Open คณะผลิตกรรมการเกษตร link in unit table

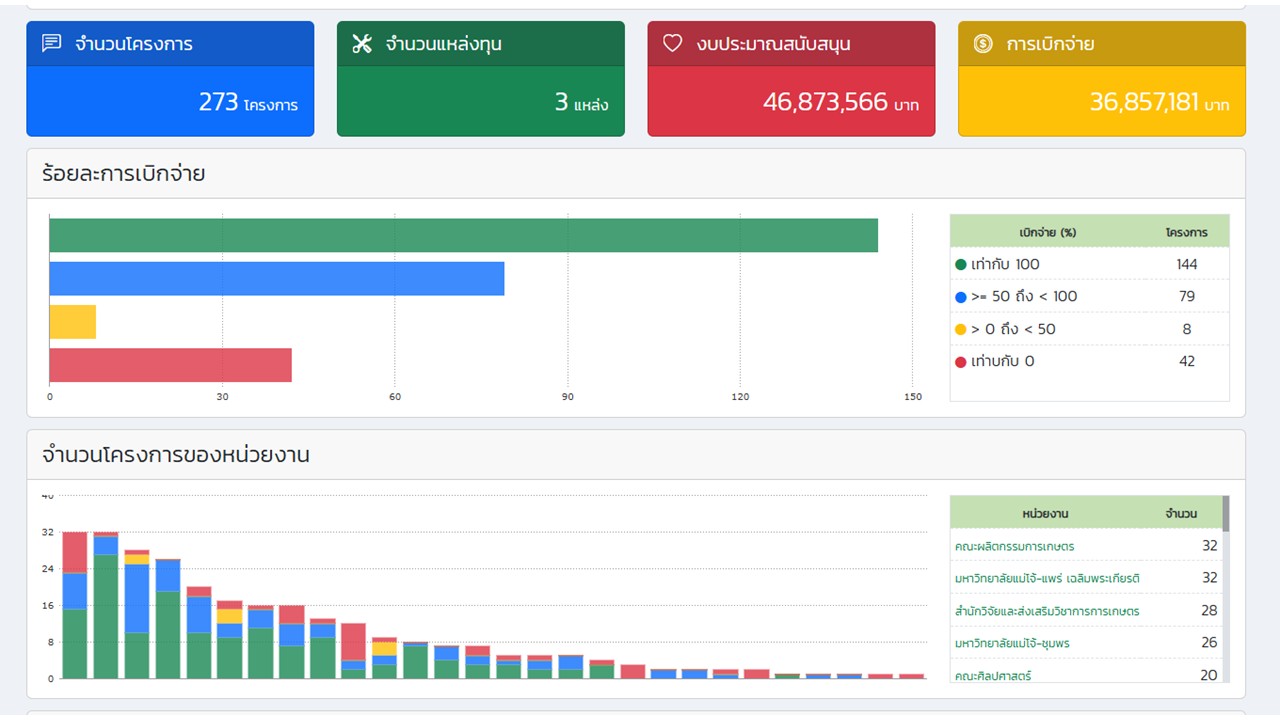click(1014, 547)
